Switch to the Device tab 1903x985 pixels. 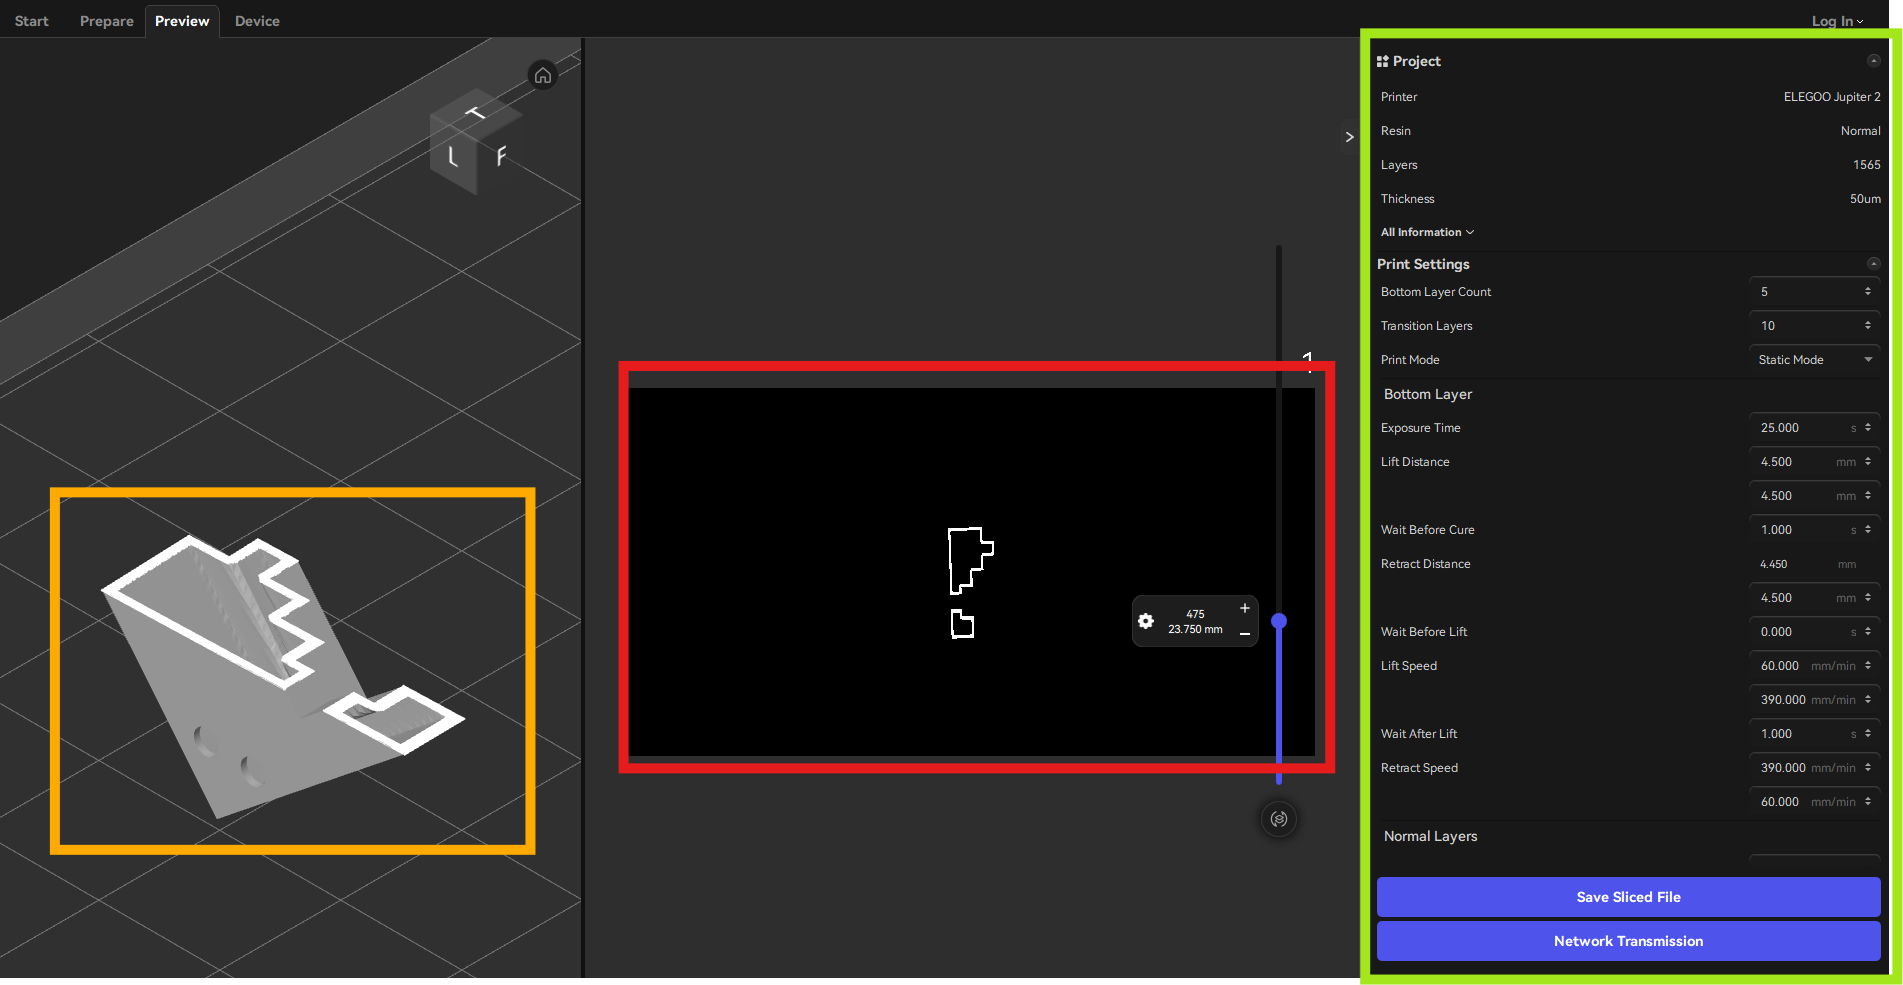coord(257,21)
